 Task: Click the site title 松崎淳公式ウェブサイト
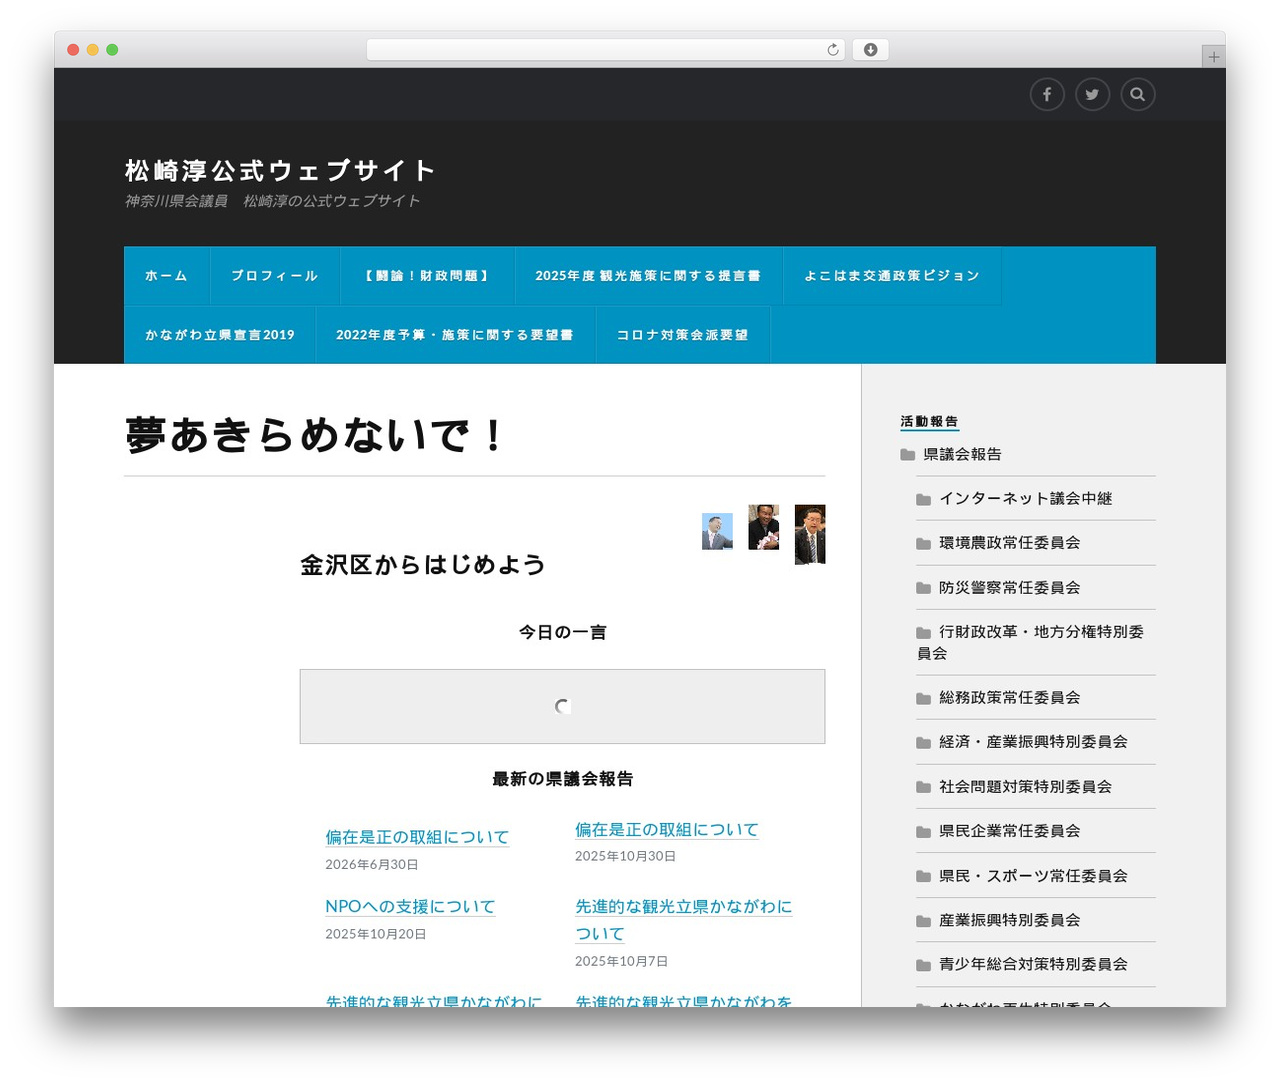click(280, 171)
